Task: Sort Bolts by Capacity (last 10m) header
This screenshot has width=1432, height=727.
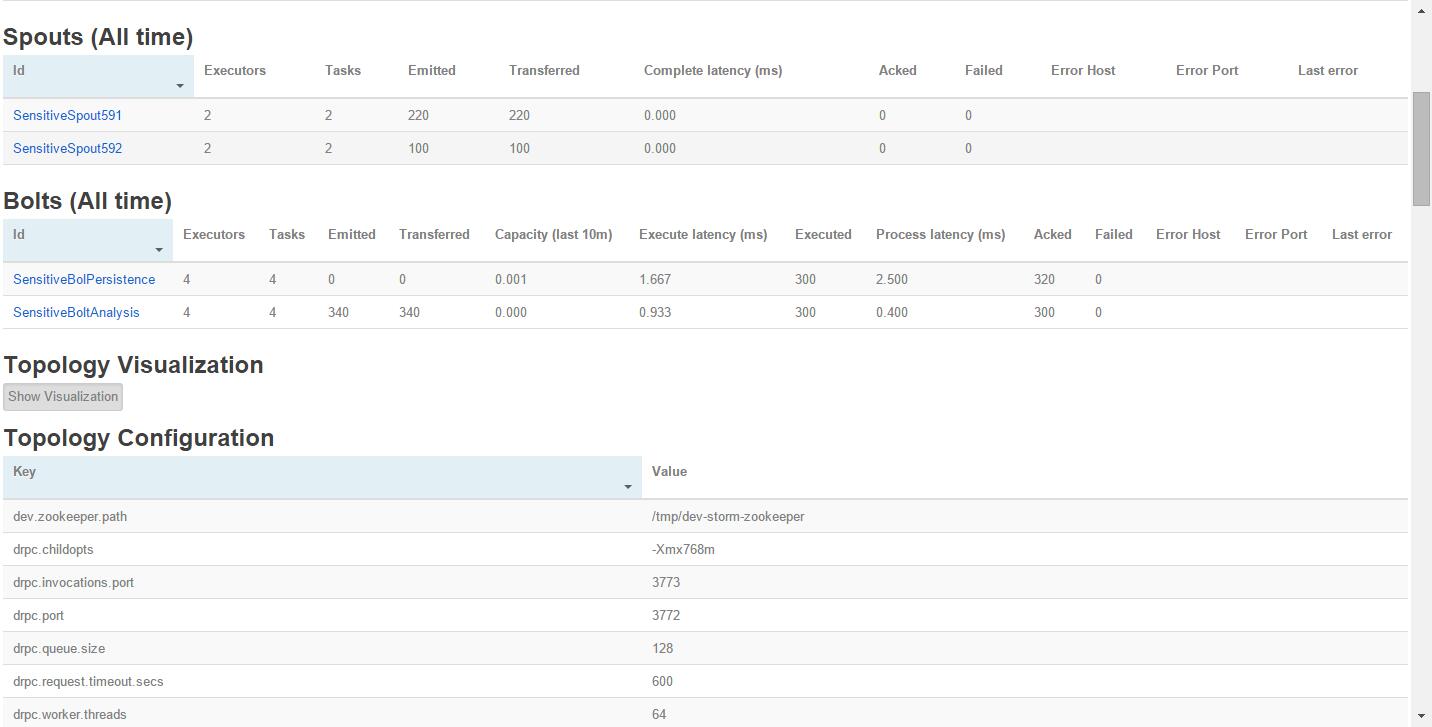Action: (x=553, y=234)
